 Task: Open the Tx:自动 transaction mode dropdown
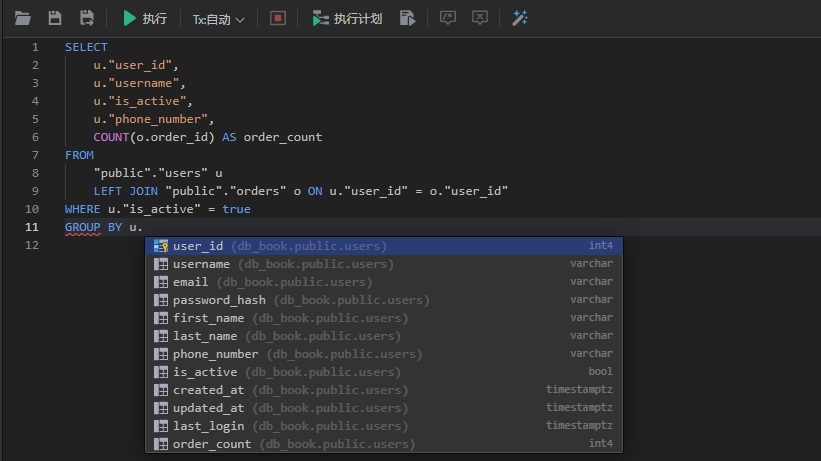click(218, 19)
